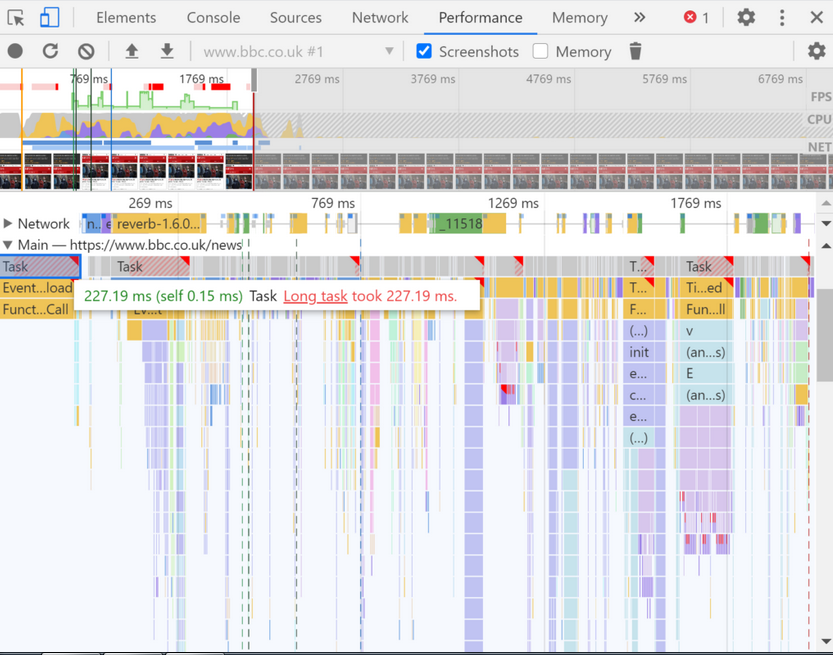This screenshot has height=655, width=833.
Task: Open capture settings gear in Performance toolbar
Action: [x=817, y=51]
